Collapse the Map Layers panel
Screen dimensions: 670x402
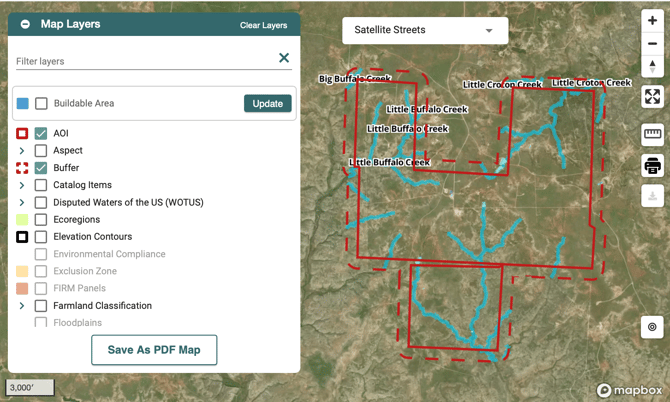click(25, 25)
